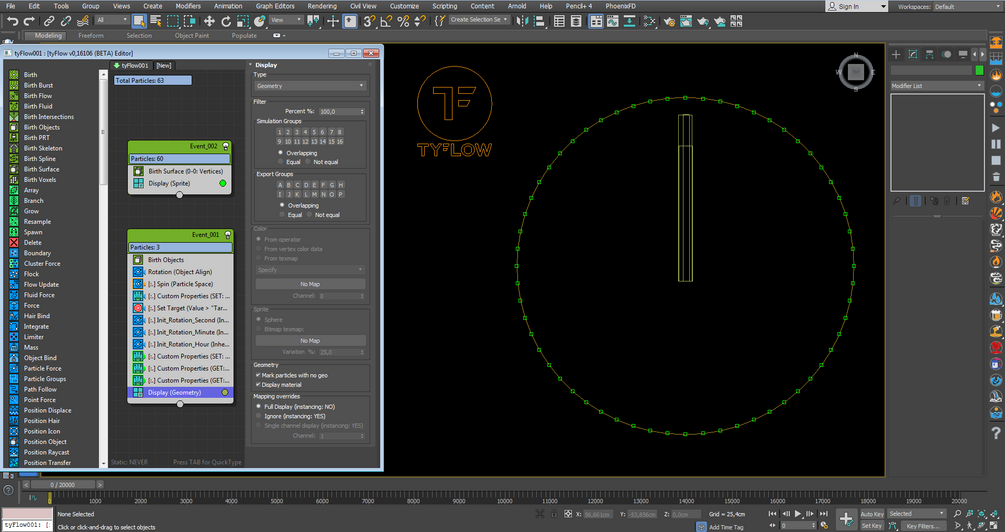The image size is (1005, 532).
Task: Toggle the Angle Snap icon
Action: 386,21
